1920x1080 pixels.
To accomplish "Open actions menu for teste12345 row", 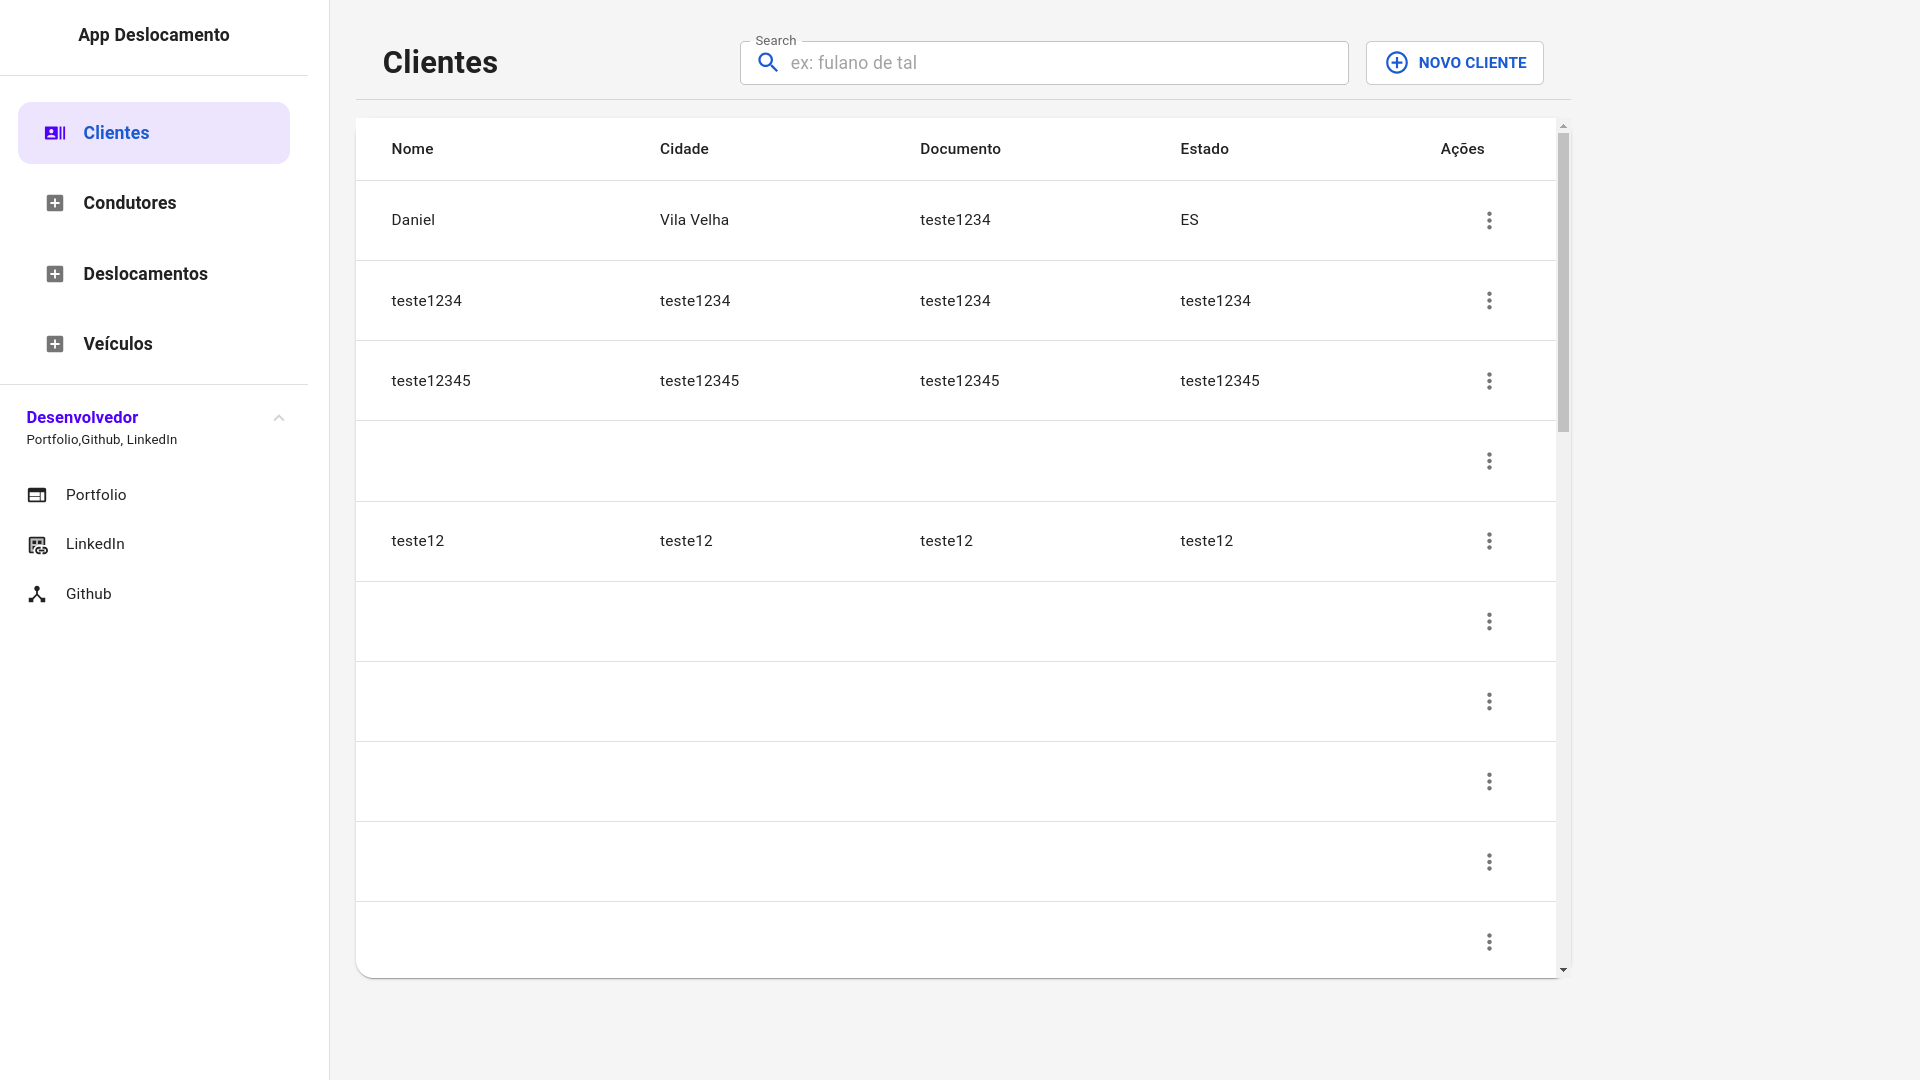I will pos(1489,381).
